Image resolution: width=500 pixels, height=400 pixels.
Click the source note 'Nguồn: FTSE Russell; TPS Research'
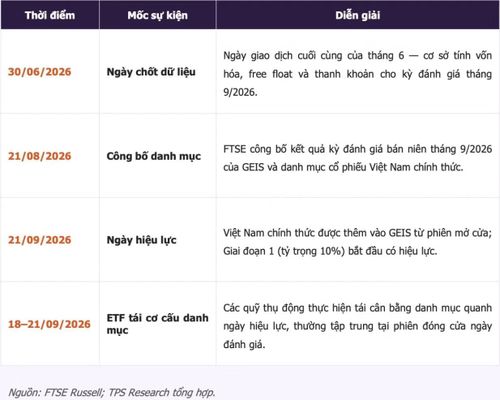(x=112, y=393)
